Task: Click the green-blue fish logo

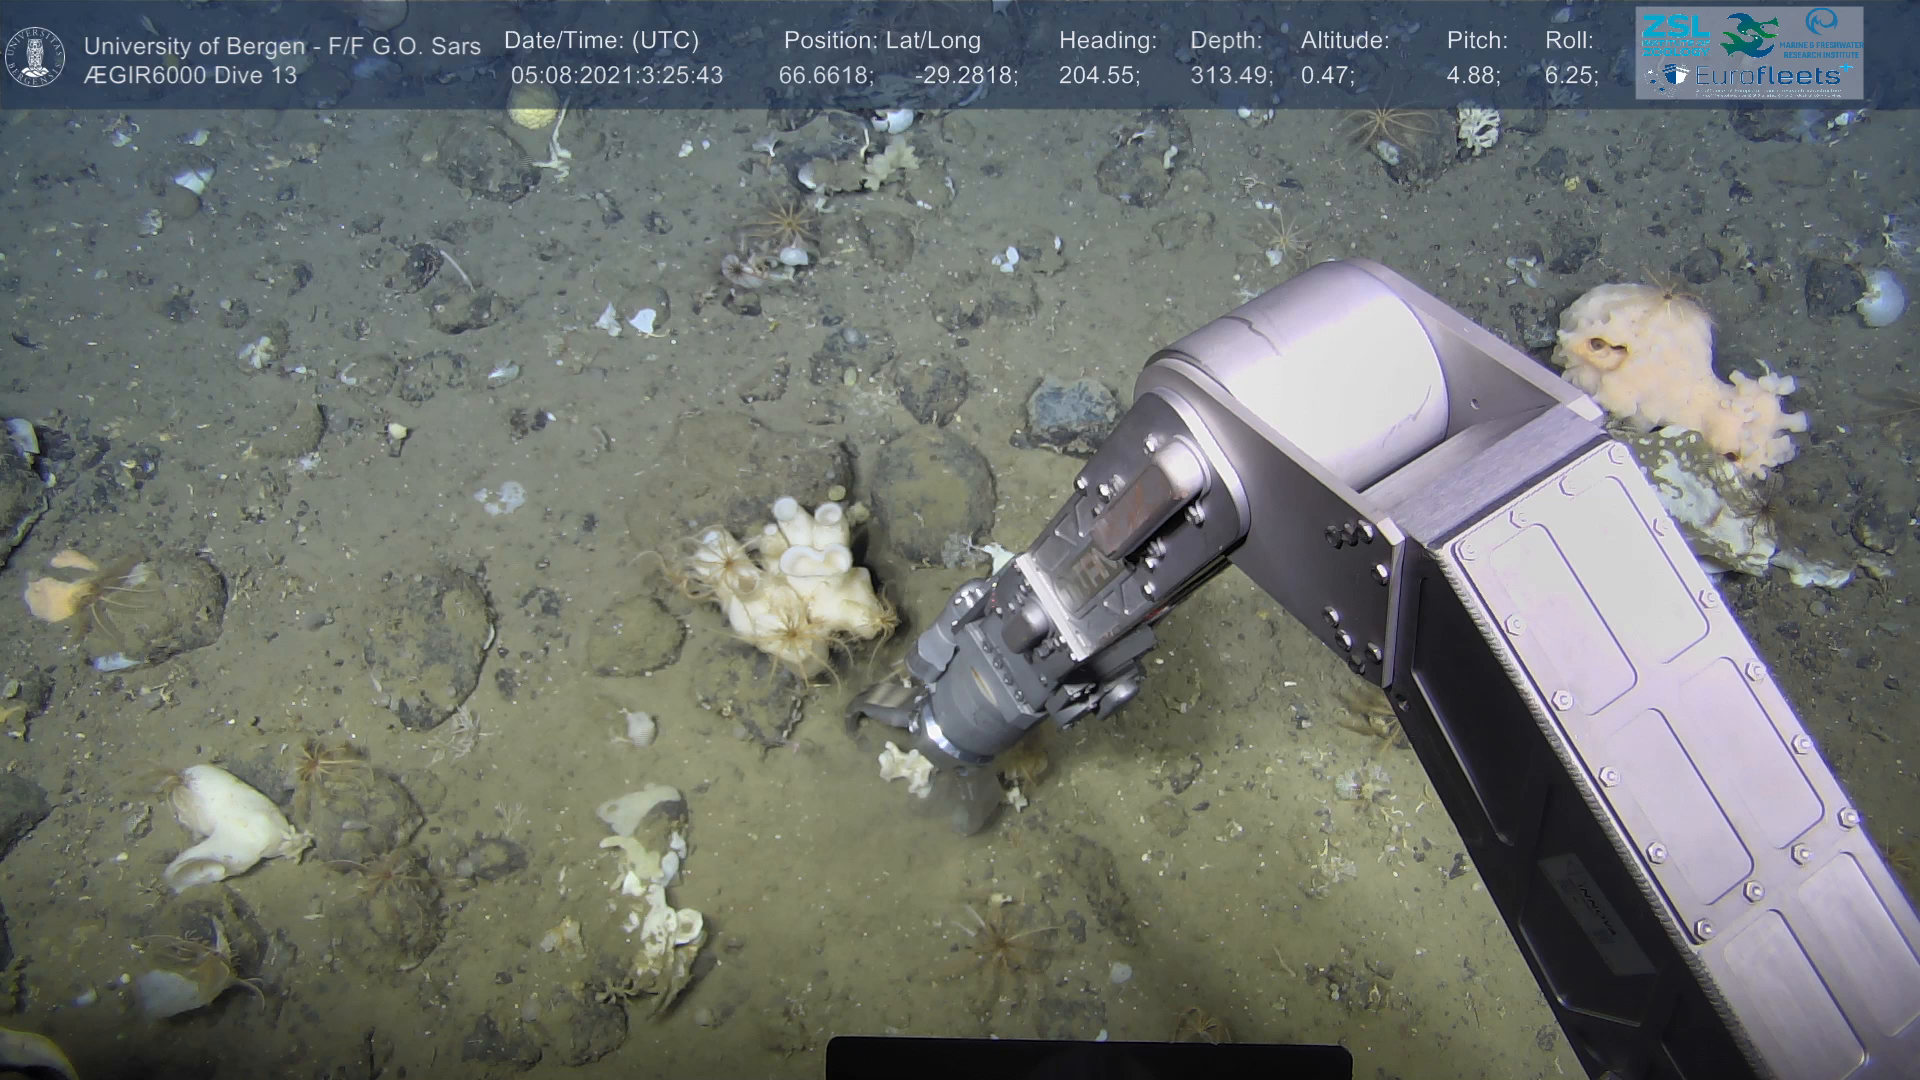Action: (1750, 33)
